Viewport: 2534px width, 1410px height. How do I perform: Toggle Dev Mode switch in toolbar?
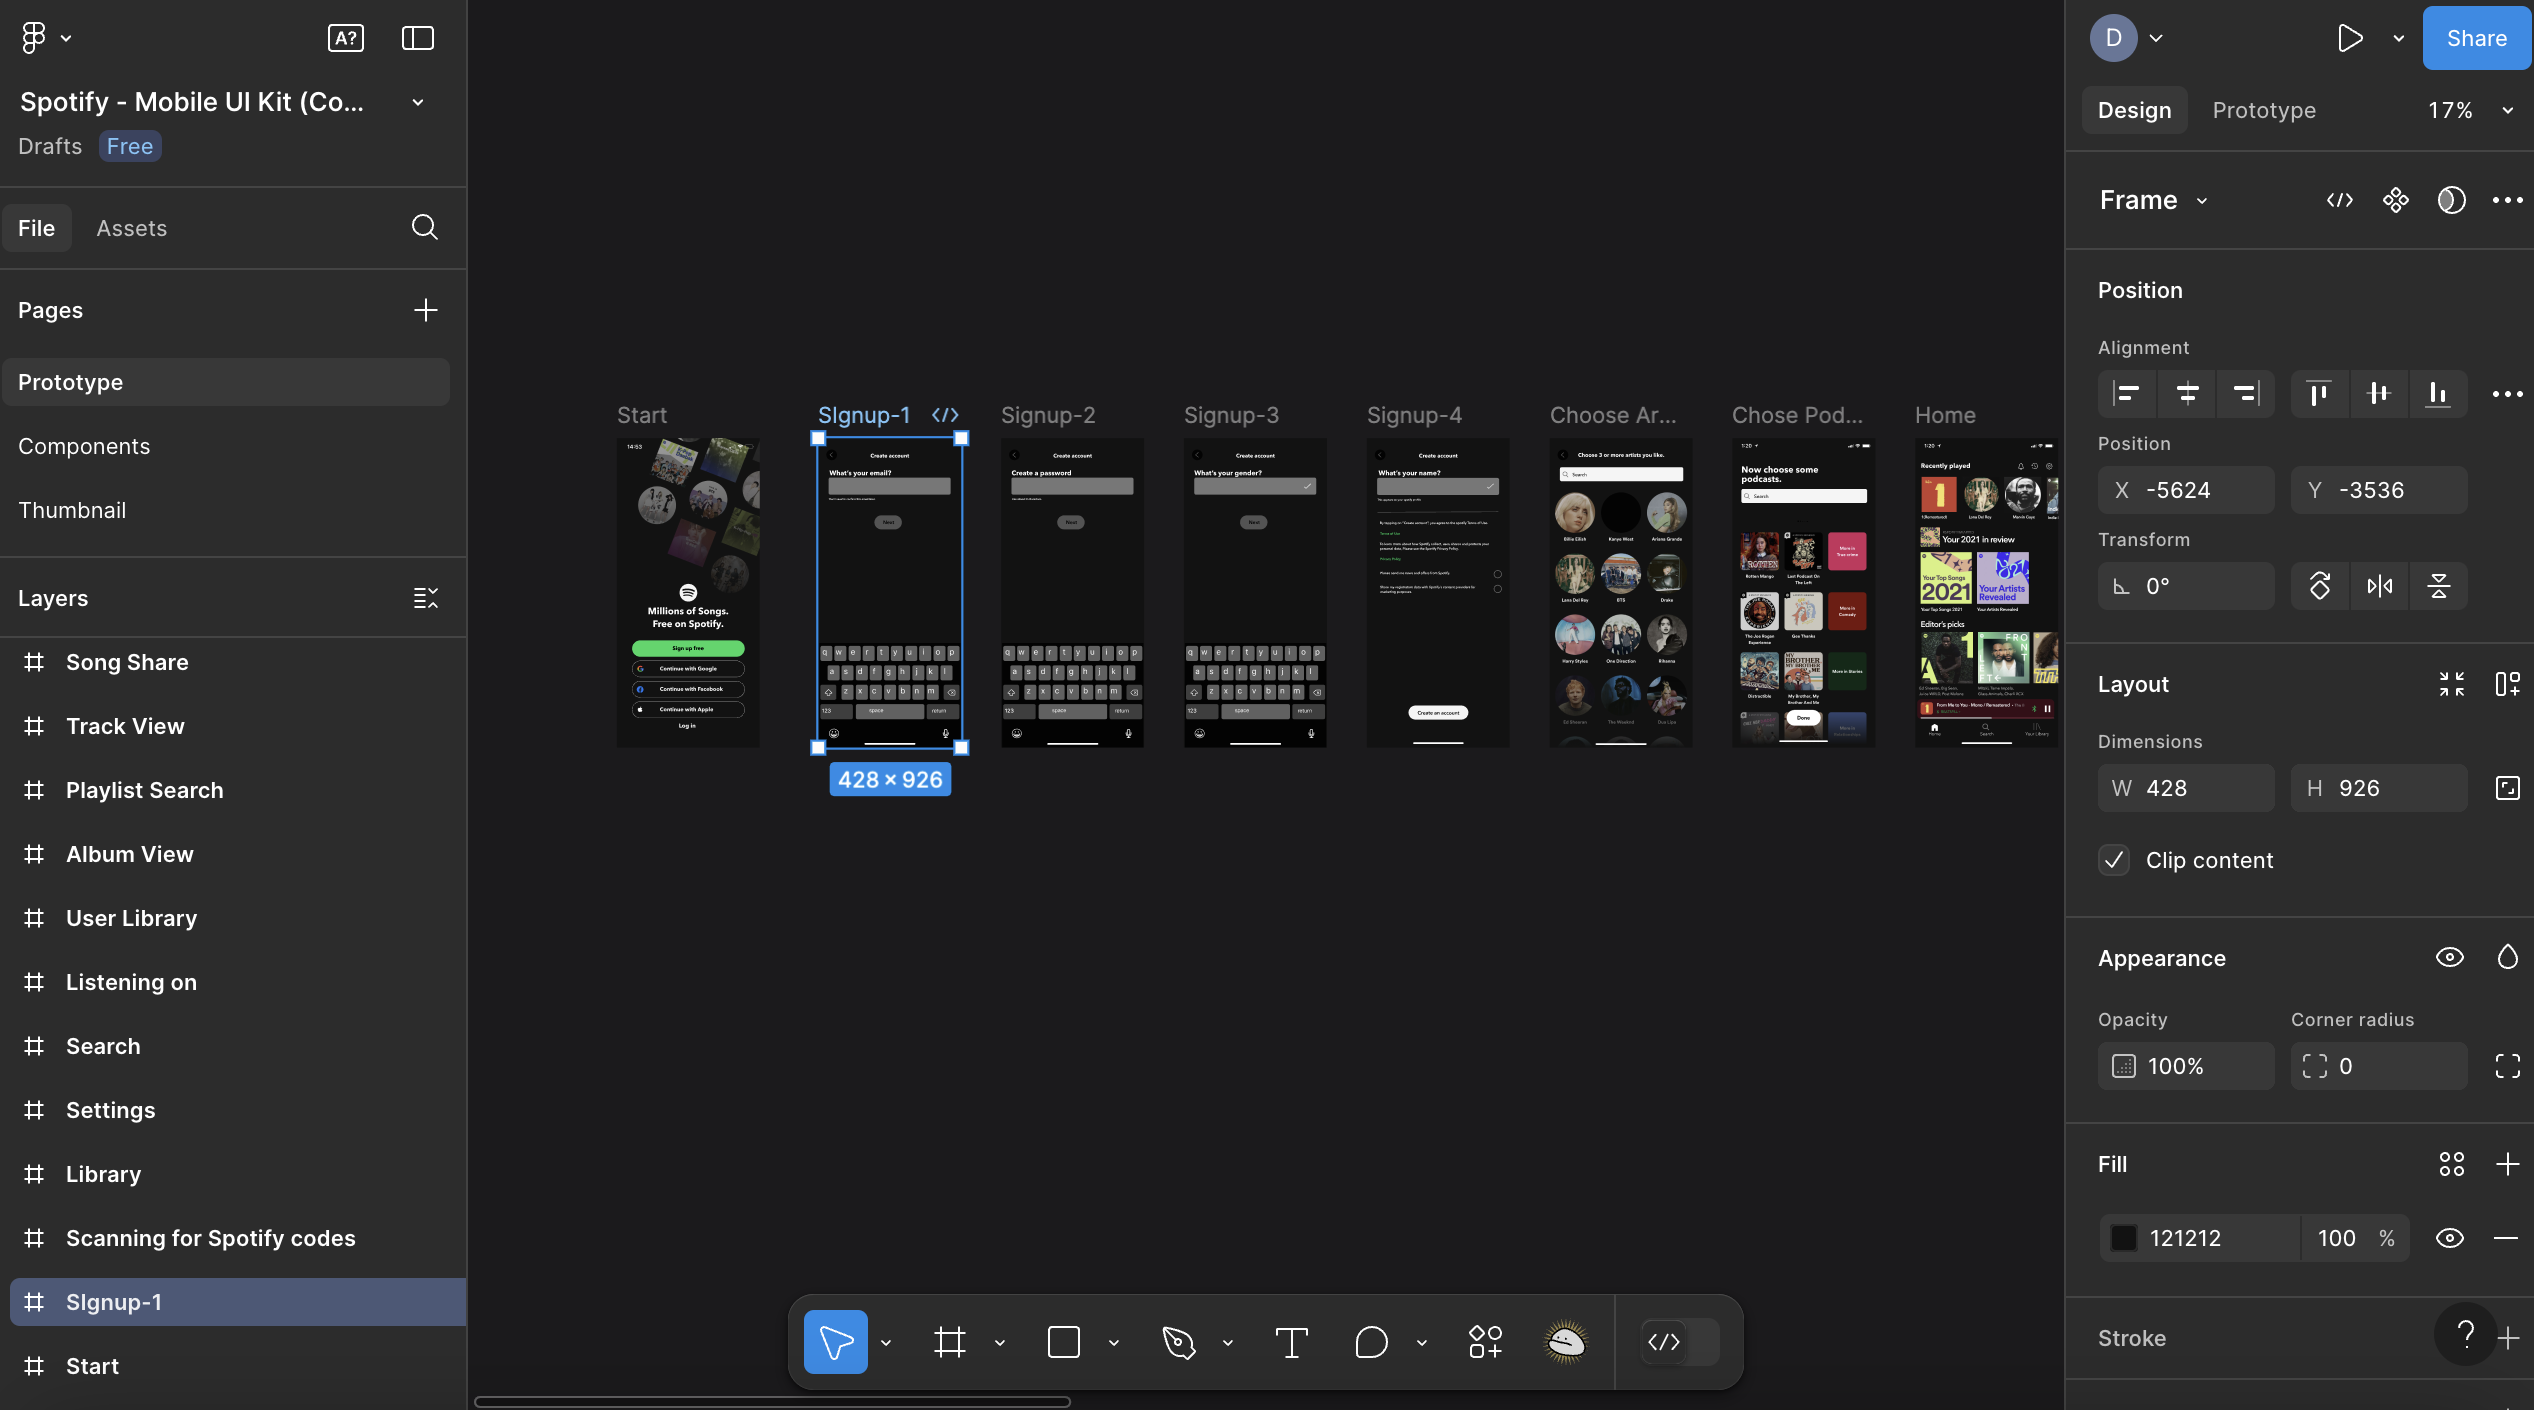click(x=1680, y=1342)
